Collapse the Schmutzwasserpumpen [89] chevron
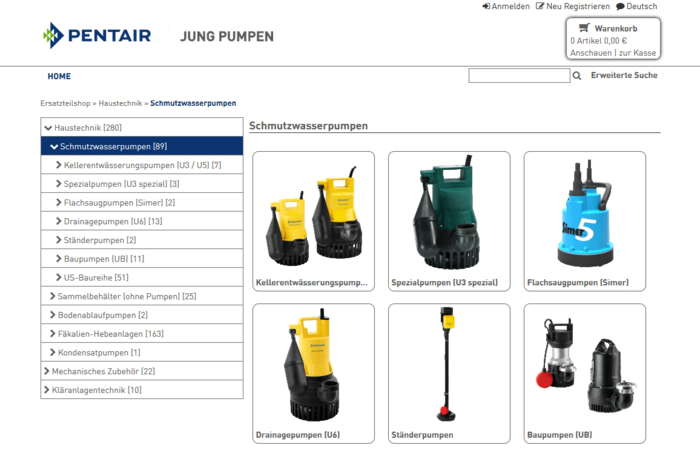Image resolution: width=700 pixels, height=451 pixels. (54, 146)
